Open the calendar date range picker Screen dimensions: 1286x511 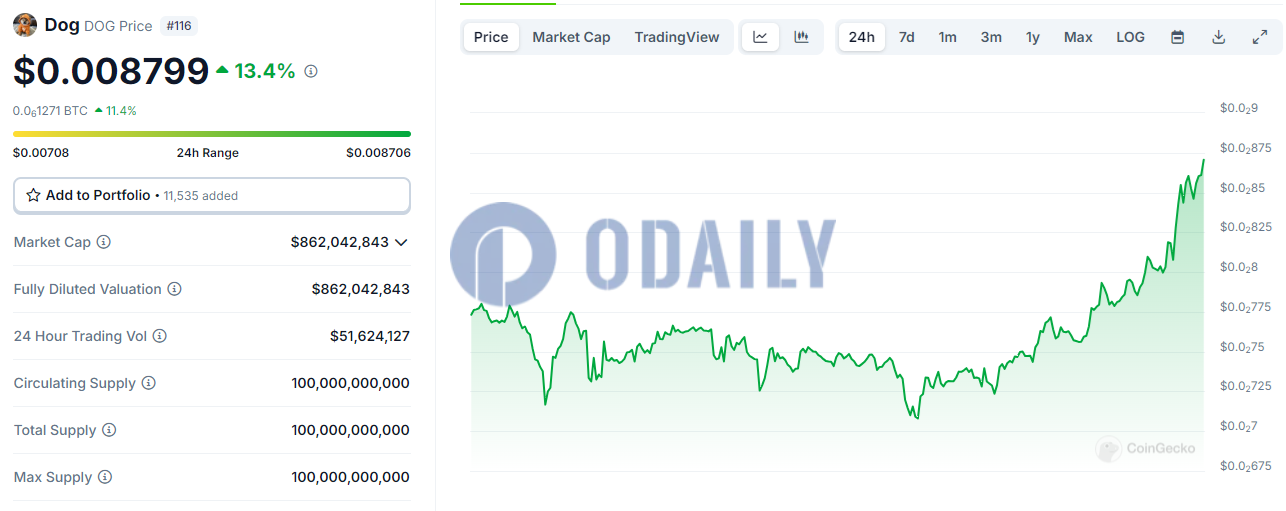(1178, 37)
